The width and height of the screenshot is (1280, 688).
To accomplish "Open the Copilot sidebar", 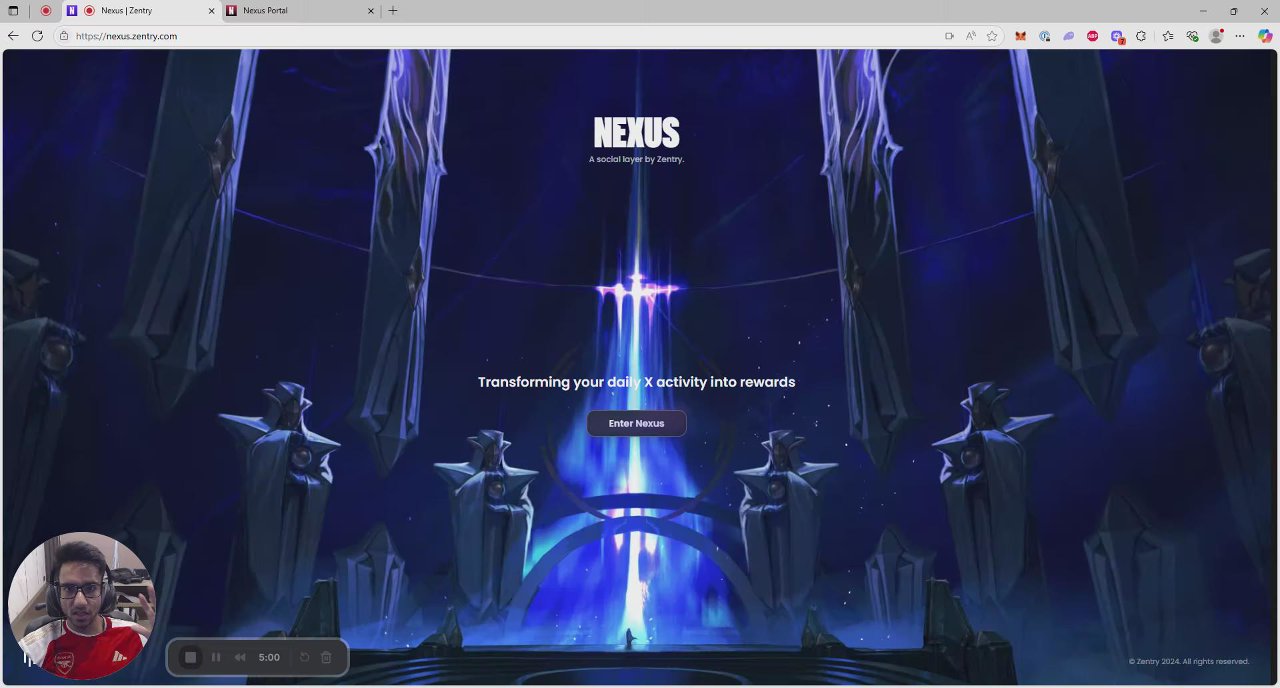I will tap(1265, 36).
